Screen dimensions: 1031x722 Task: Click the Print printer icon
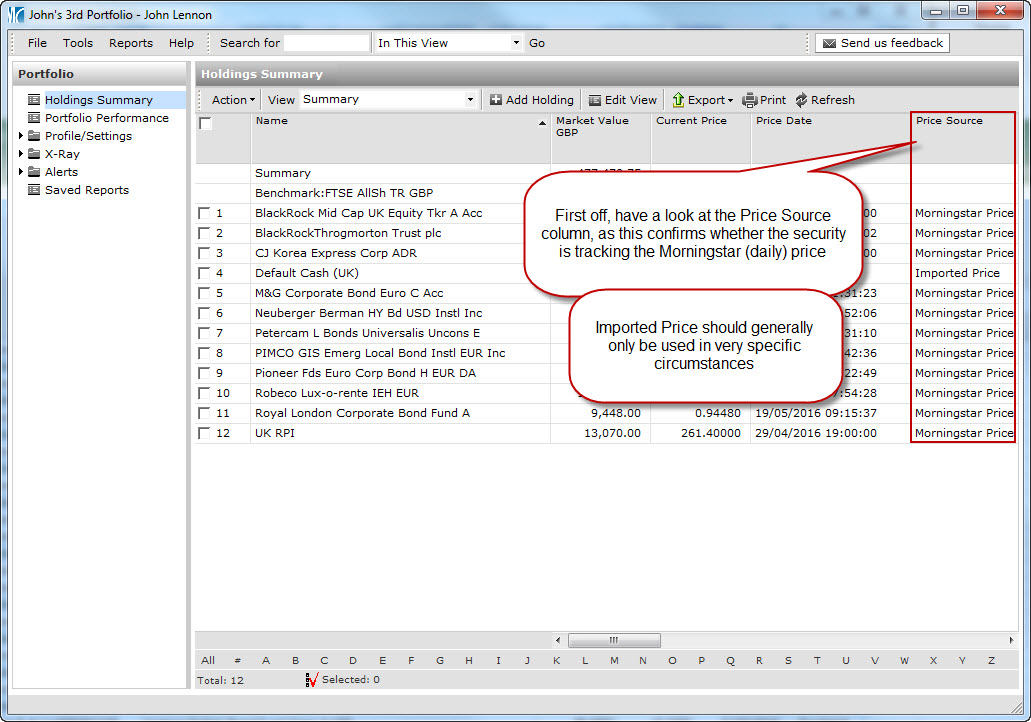tap(749, 100)
